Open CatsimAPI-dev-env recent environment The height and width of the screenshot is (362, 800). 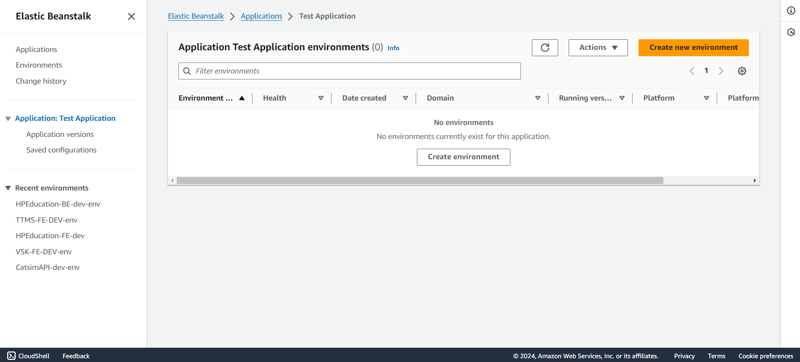click(47, 268)
